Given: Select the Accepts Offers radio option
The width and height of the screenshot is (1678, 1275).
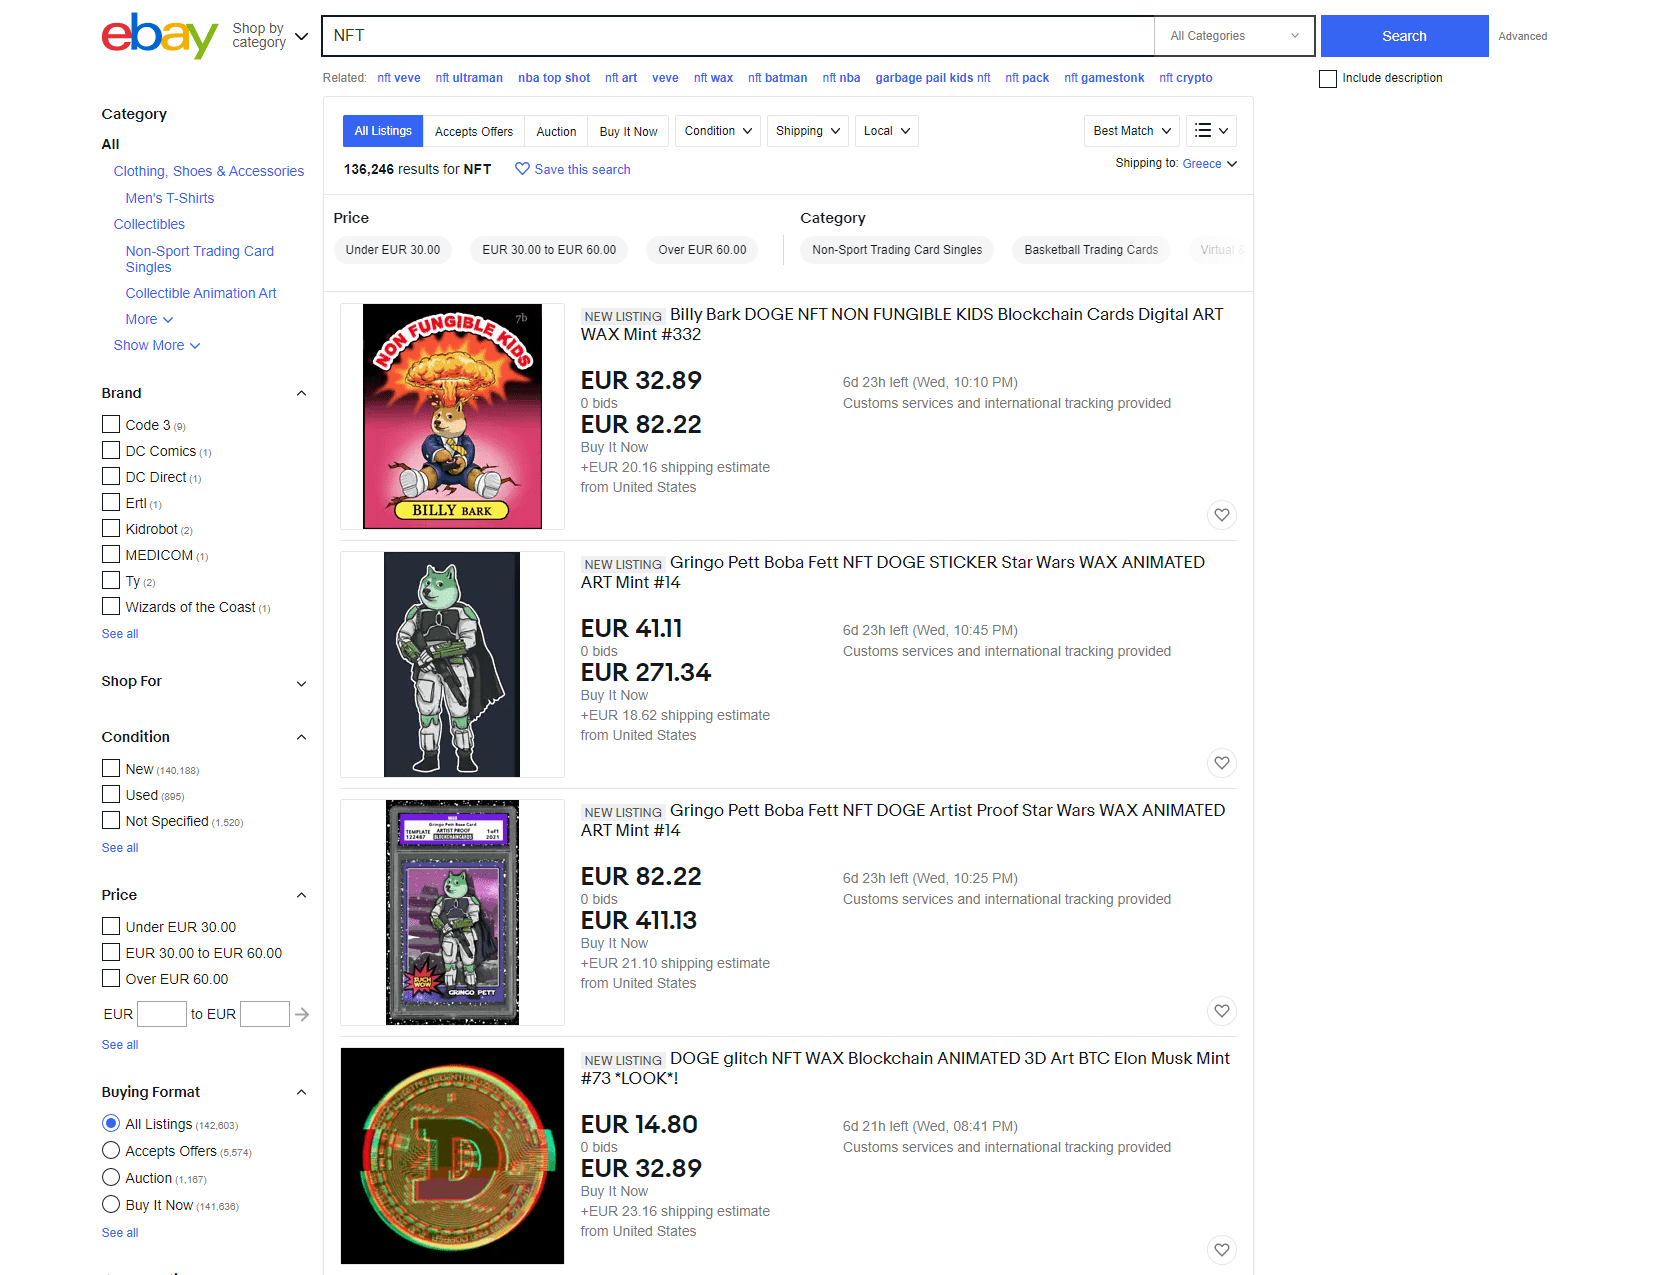Looking at the screenshot, I should (x=111, y=1150).
